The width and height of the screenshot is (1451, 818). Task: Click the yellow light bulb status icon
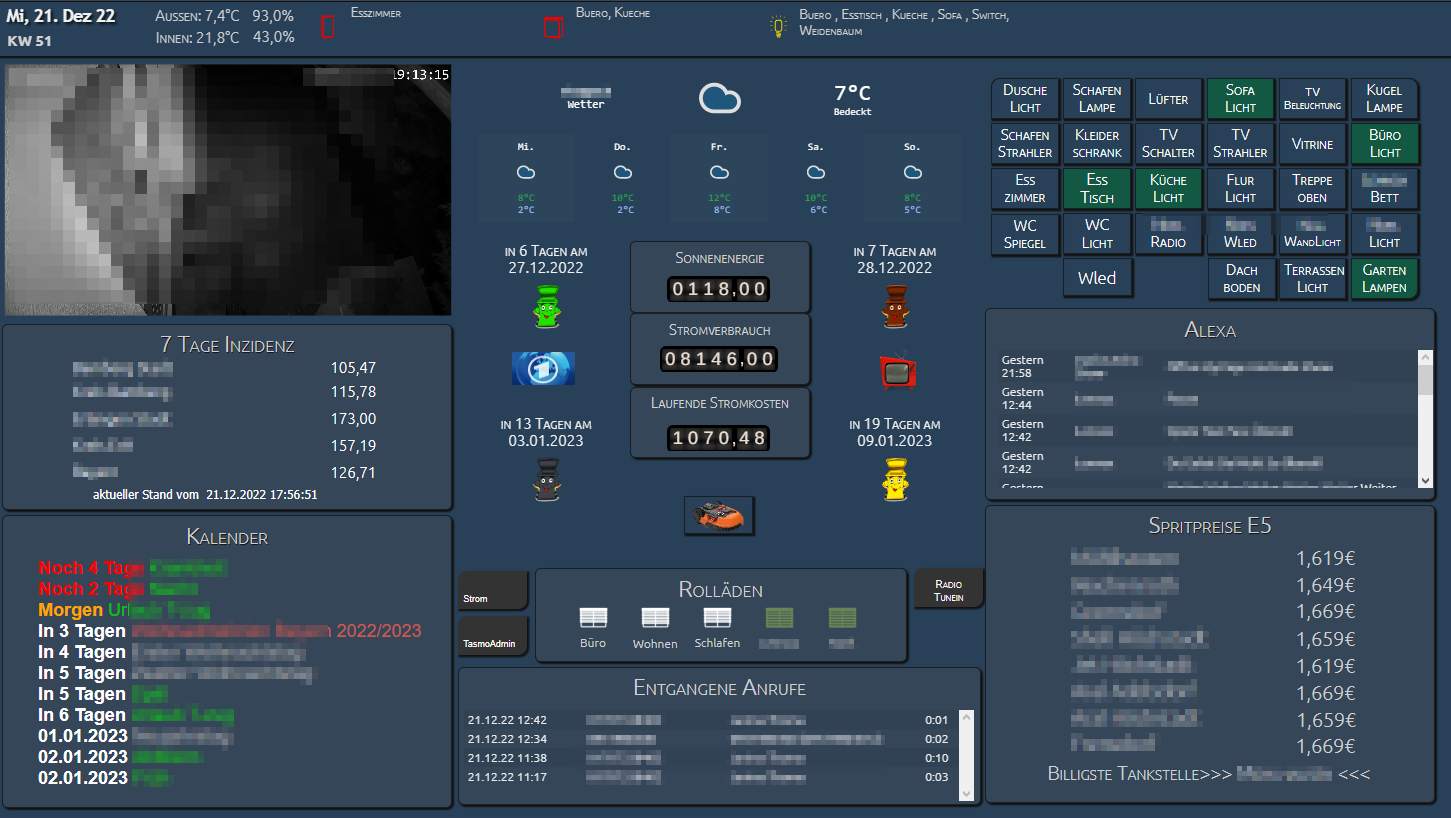click(778, 27)
